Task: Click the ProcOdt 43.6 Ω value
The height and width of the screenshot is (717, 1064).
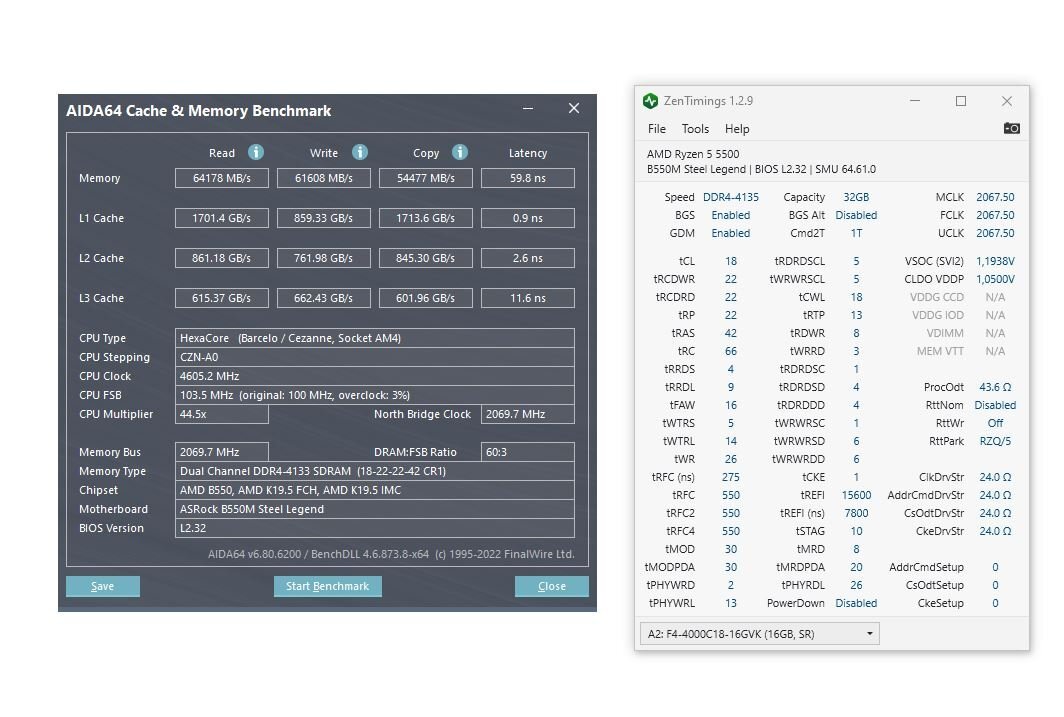Action: [995, 387]
